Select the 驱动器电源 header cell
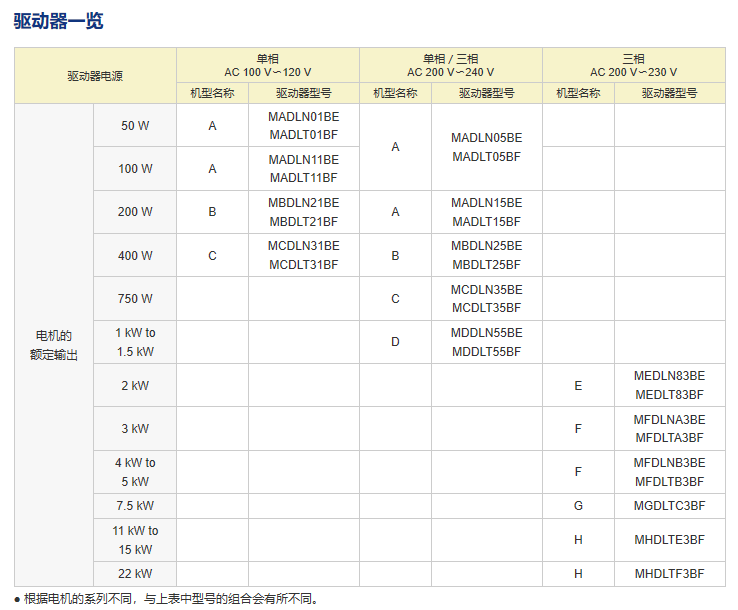The image size is (738, 610). 95,76
